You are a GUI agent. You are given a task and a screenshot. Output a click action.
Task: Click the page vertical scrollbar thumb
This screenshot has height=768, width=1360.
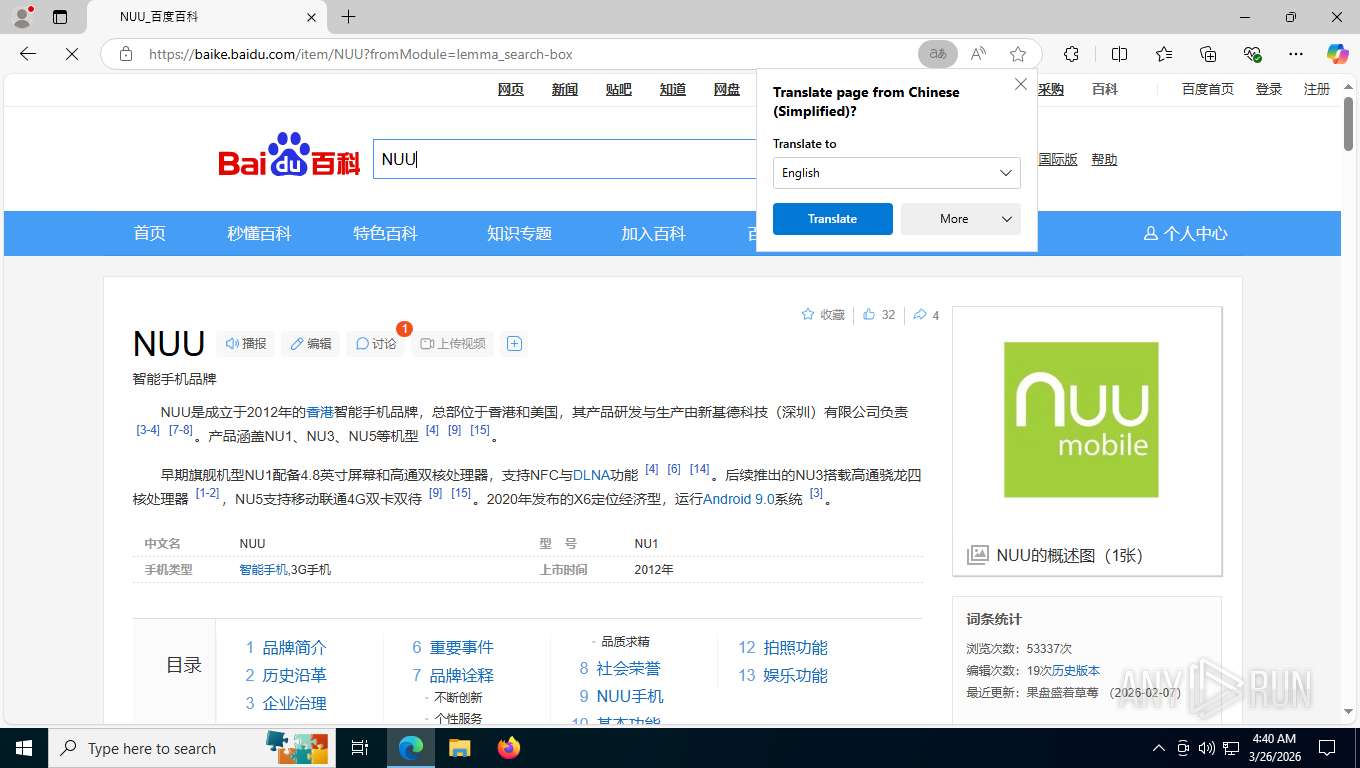[1349, 124]
